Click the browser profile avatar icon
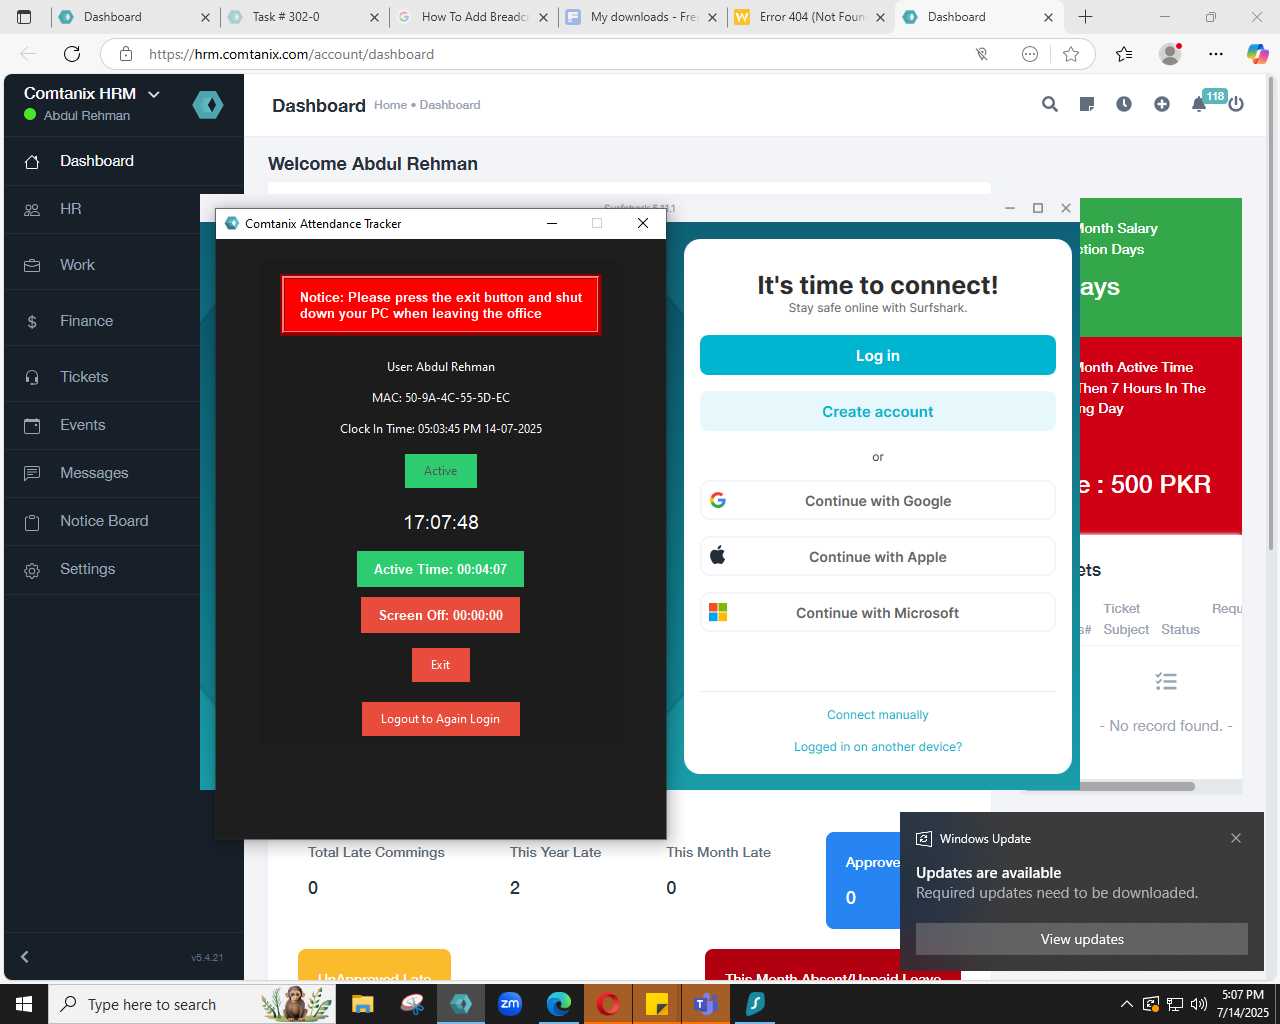Image resolution: width=1280 pixels, height=1024 pixels. (1170, 54)
